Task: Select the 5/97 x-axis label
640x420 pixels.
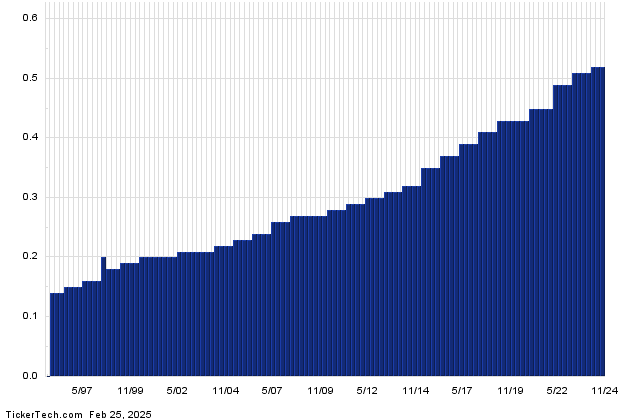Action: (x=82, y=391)
